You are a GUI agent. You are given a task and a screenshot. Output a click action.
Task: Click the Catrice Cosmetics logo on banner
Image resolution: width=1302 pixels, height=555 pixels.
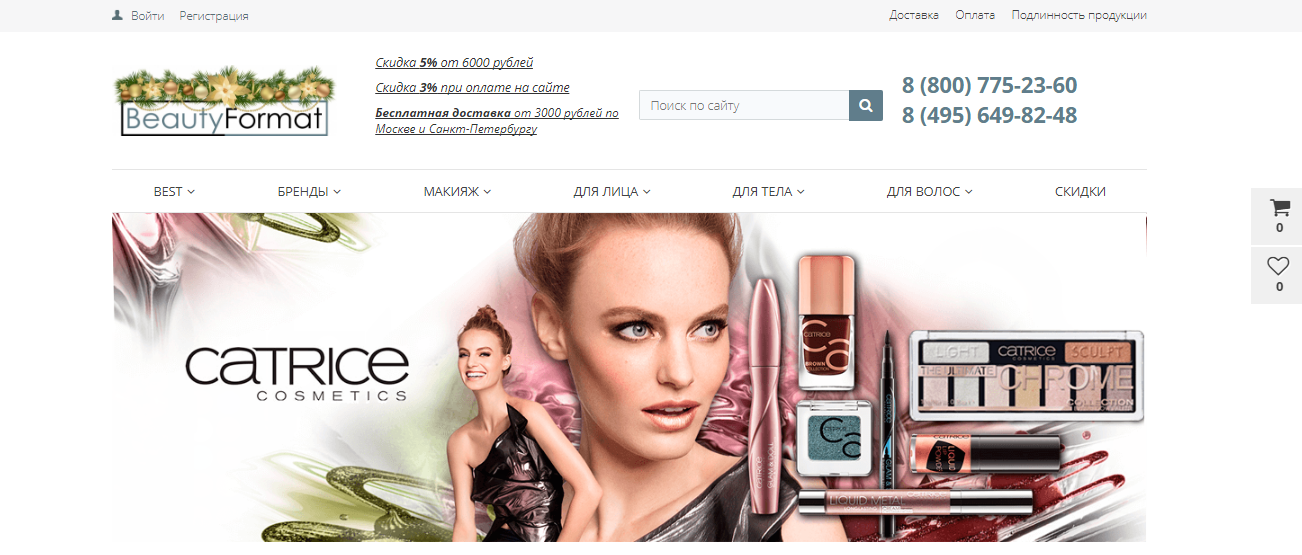click(297, 373)
